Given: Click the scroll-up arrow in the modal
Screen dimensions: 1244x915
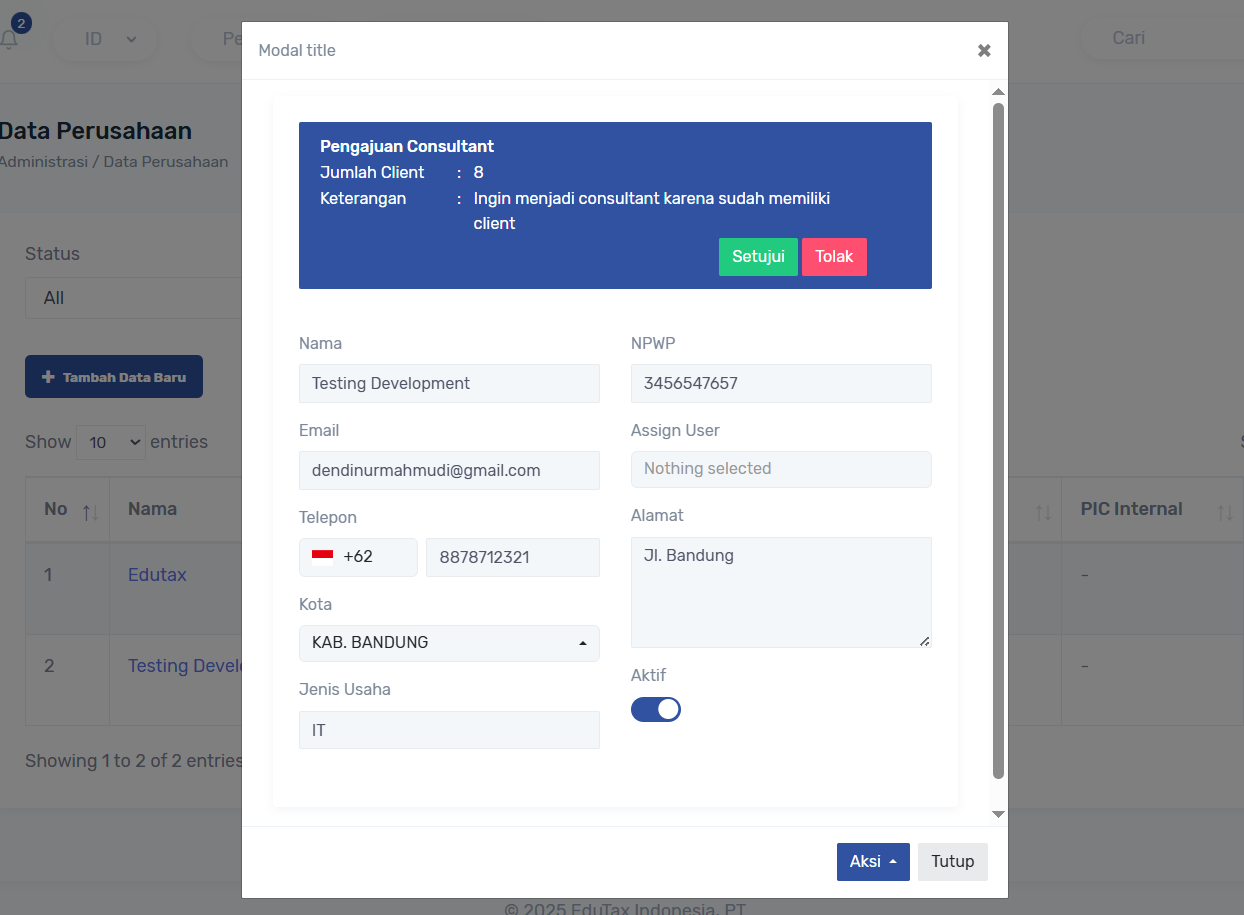Looking at the screenshot, I should tap(998, 92).
